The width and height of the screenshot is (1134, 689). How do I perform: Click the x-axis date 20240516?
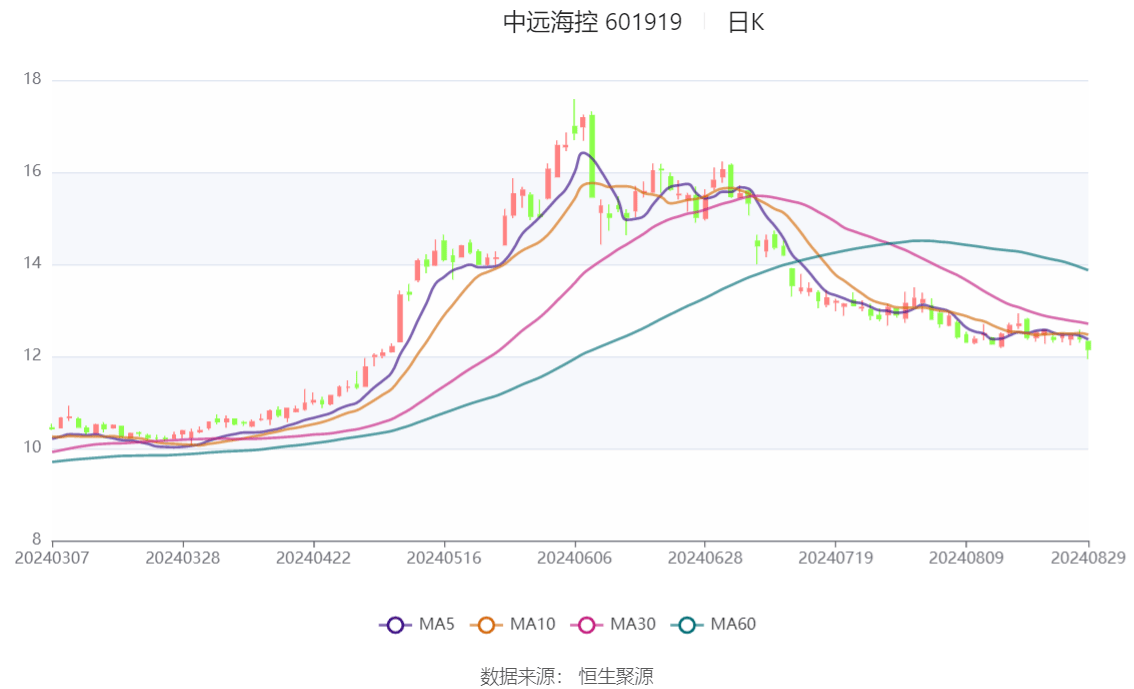444,558
